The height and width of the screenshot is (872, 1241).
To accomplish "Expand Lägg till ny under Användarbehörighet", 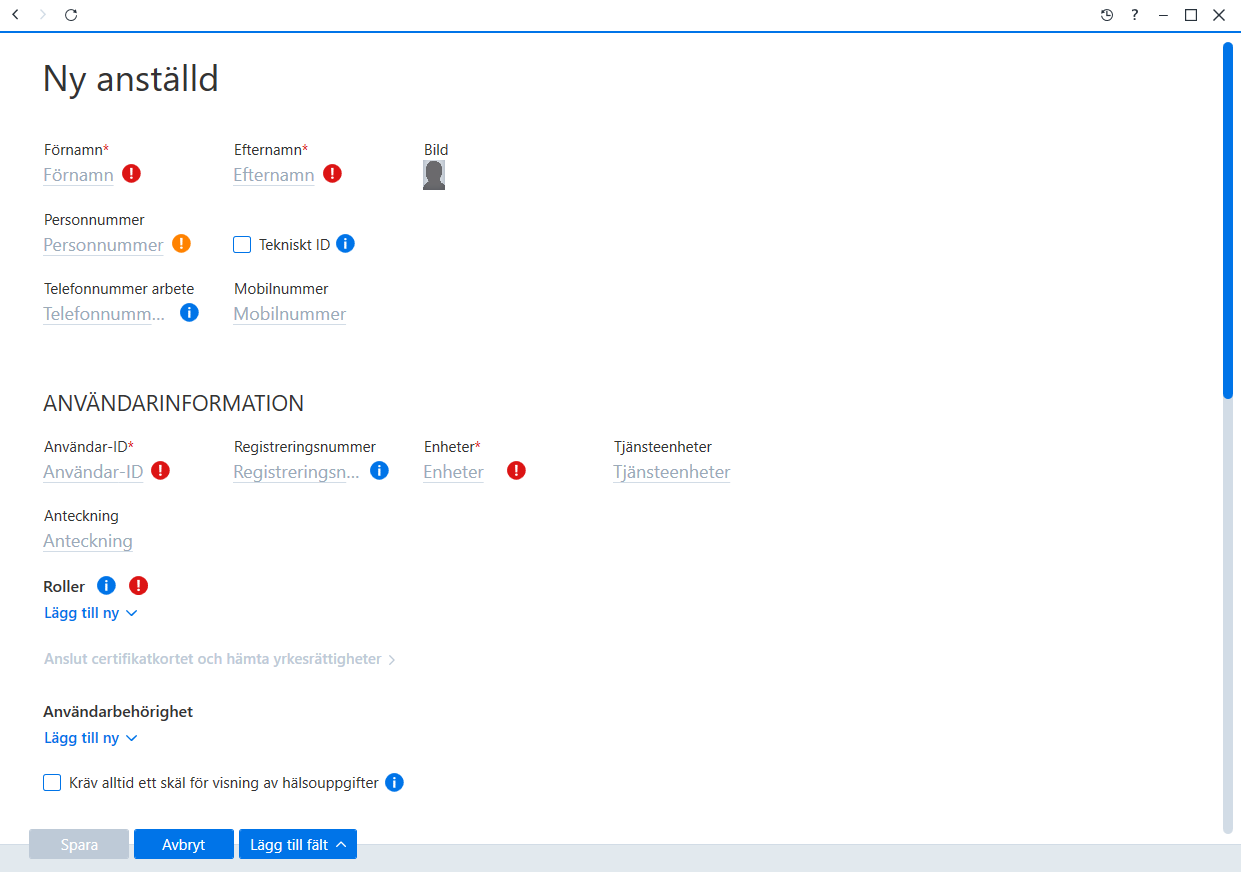I will click(x=90, y=738).
